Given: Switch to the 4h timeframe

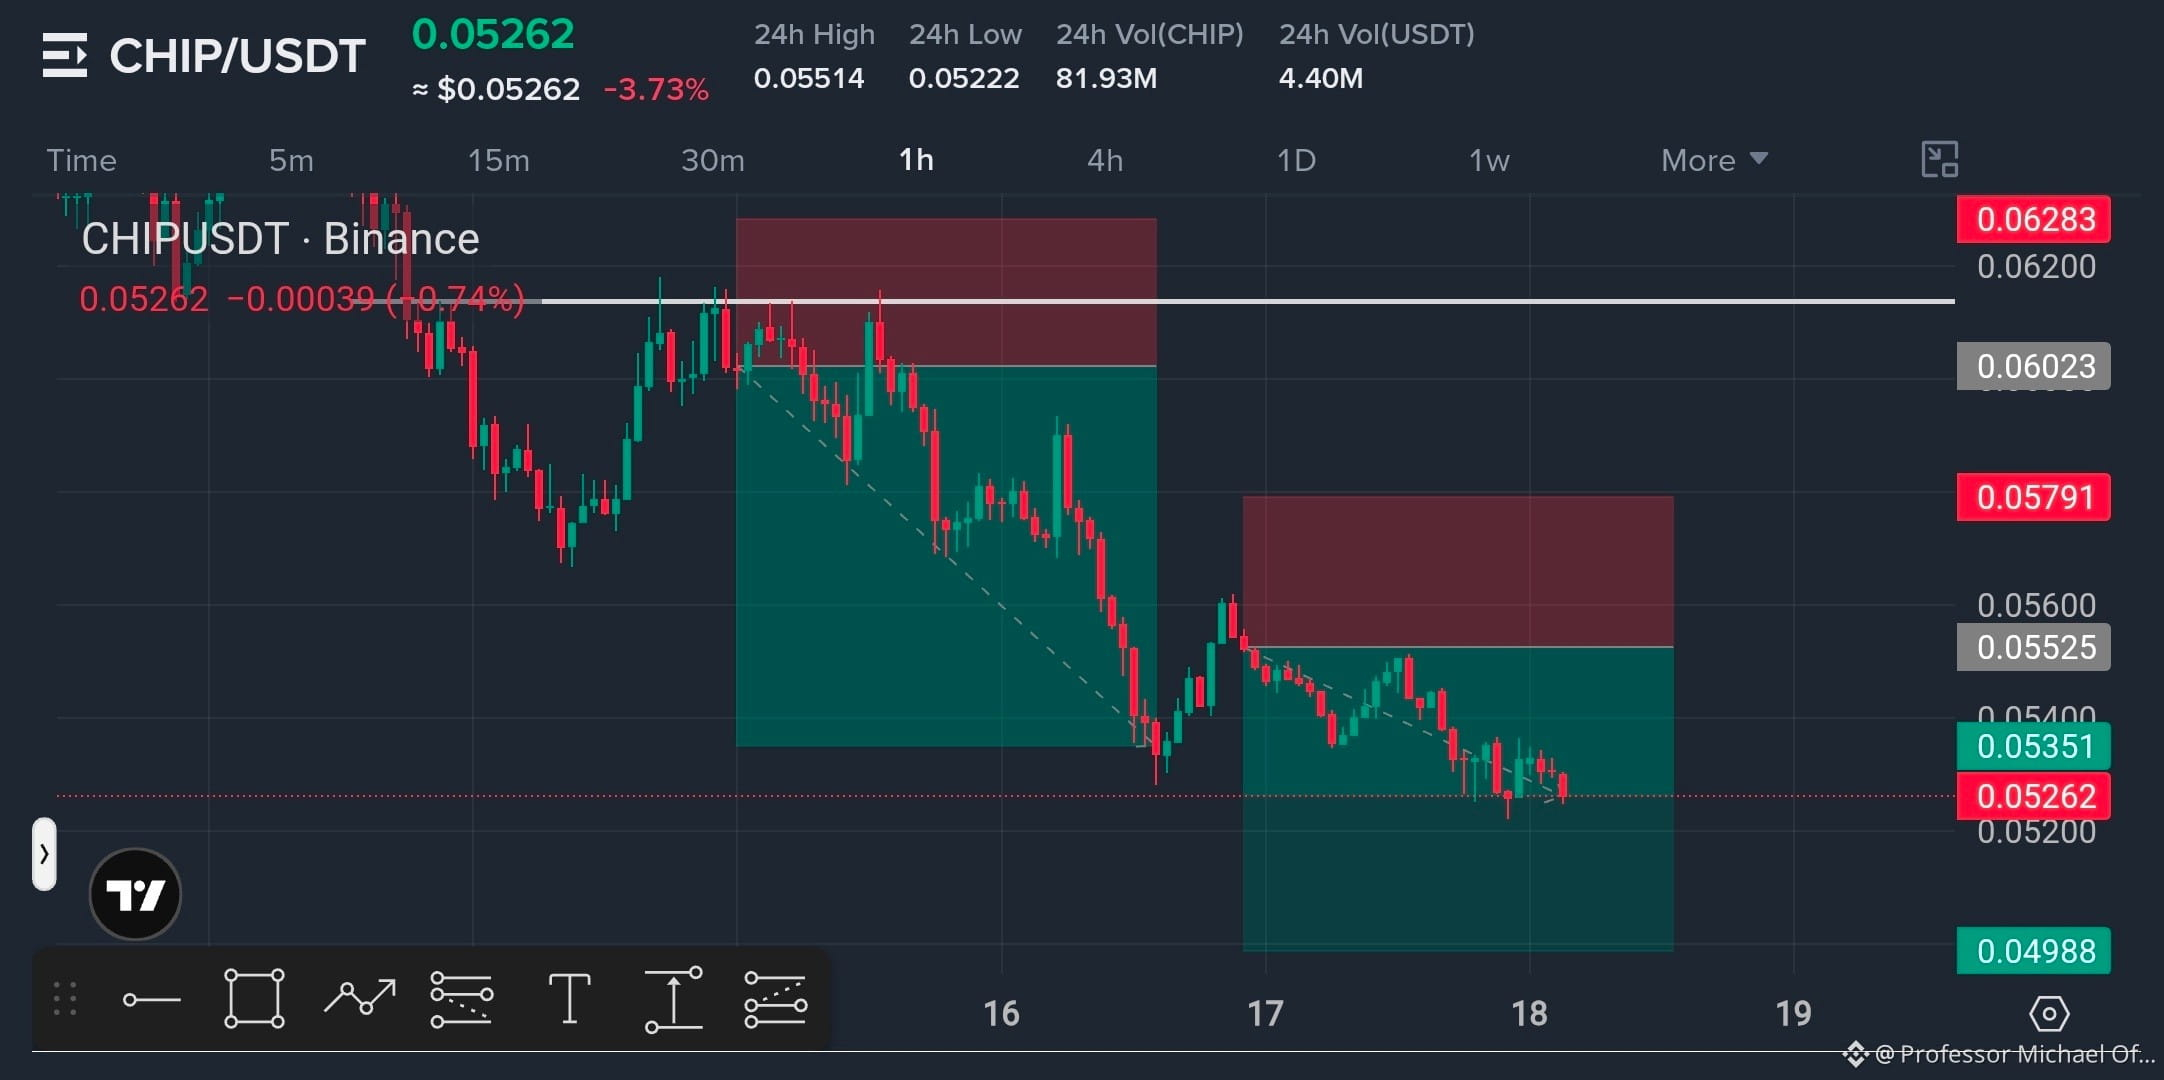Looking at the screenshot, I should coord(1105,160).
